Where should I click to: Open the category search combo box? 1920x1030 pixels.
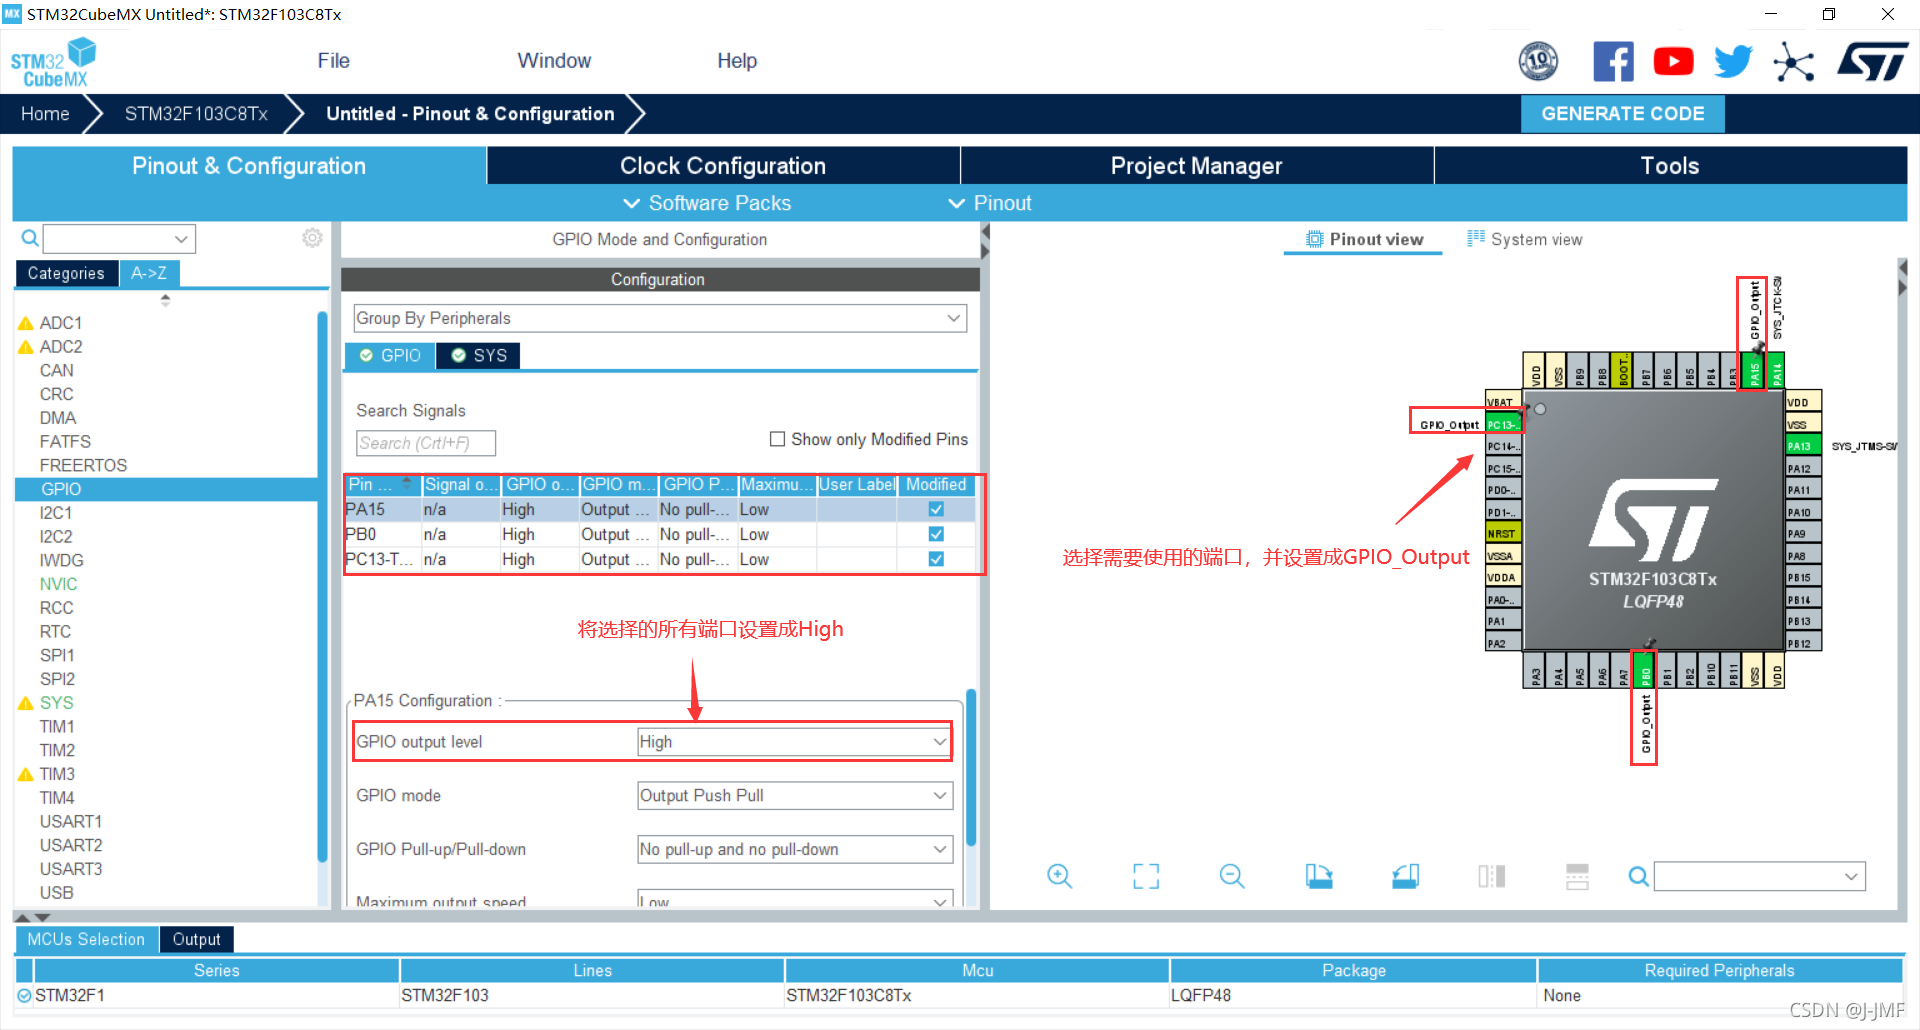[x=119, y=239]
